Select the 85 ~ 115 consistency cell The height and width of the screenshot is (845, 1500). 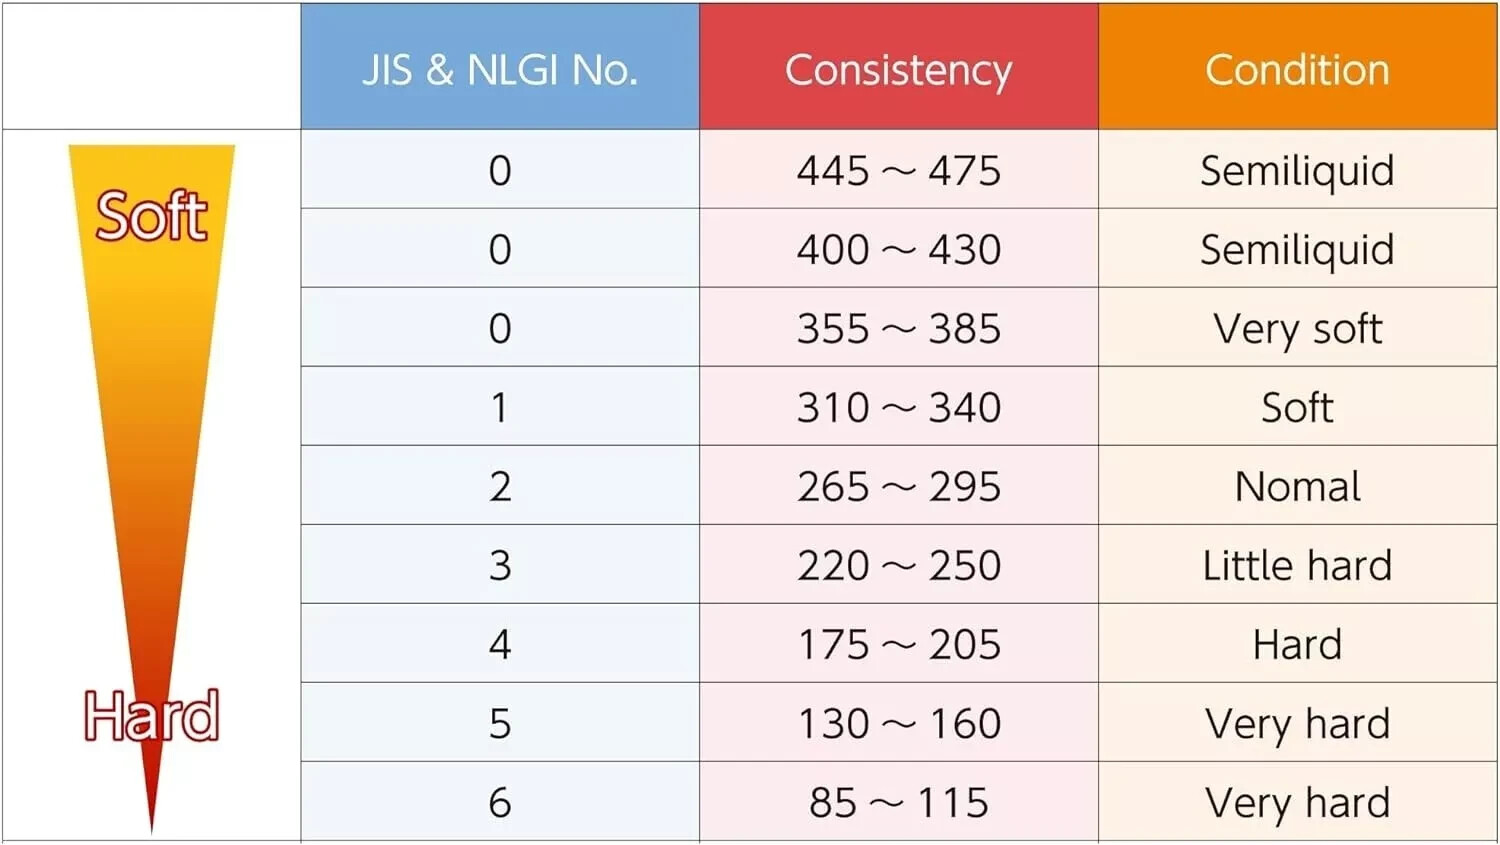click(899, 802)
